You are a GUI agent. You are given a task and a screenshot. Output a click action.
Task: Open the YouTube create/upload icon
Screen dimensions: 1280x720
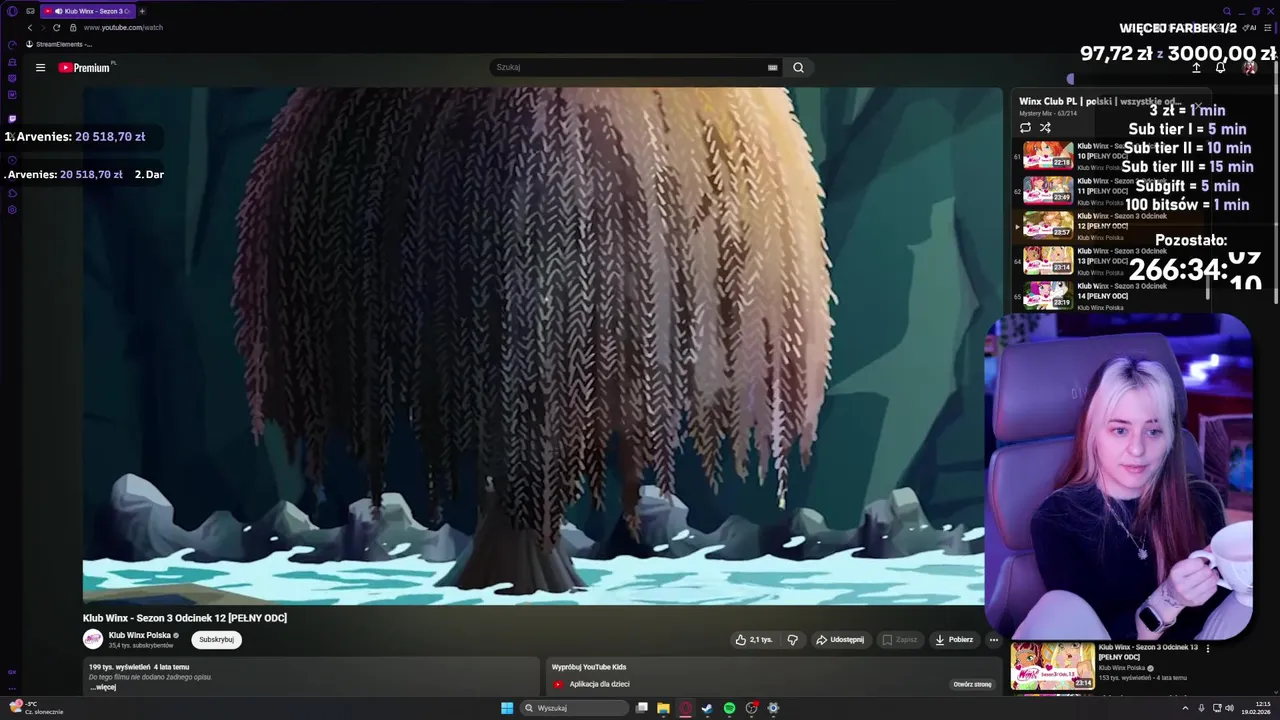tap(1196, 67)
